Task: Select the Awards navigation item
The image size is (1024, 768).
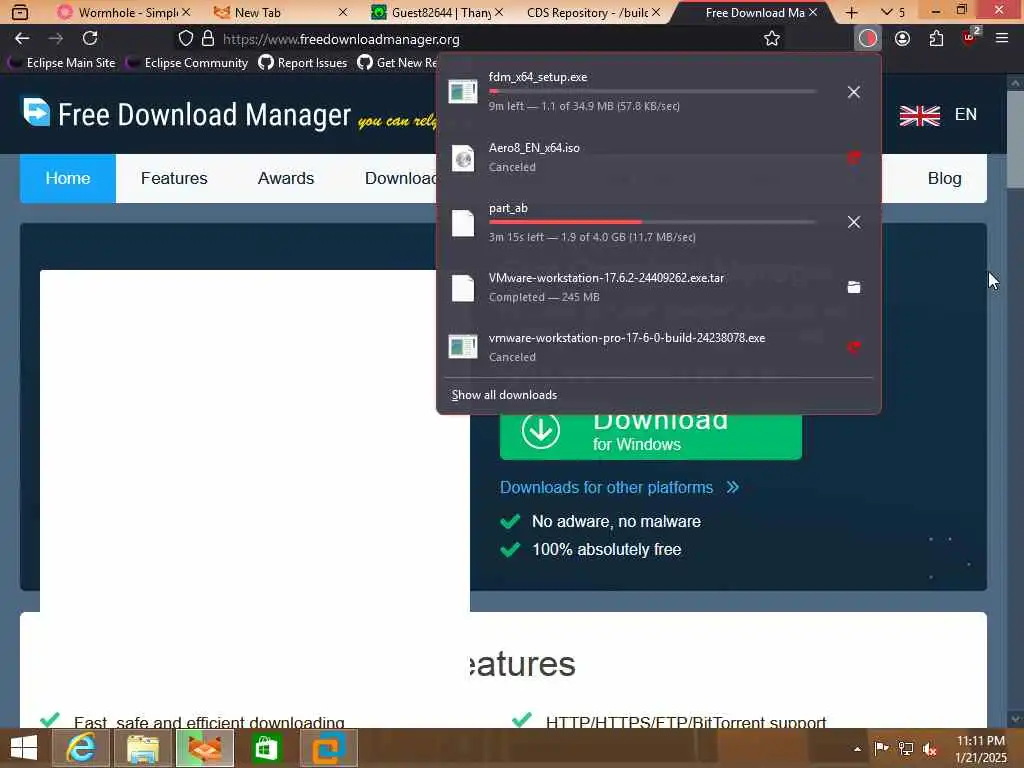Action: 286,178
